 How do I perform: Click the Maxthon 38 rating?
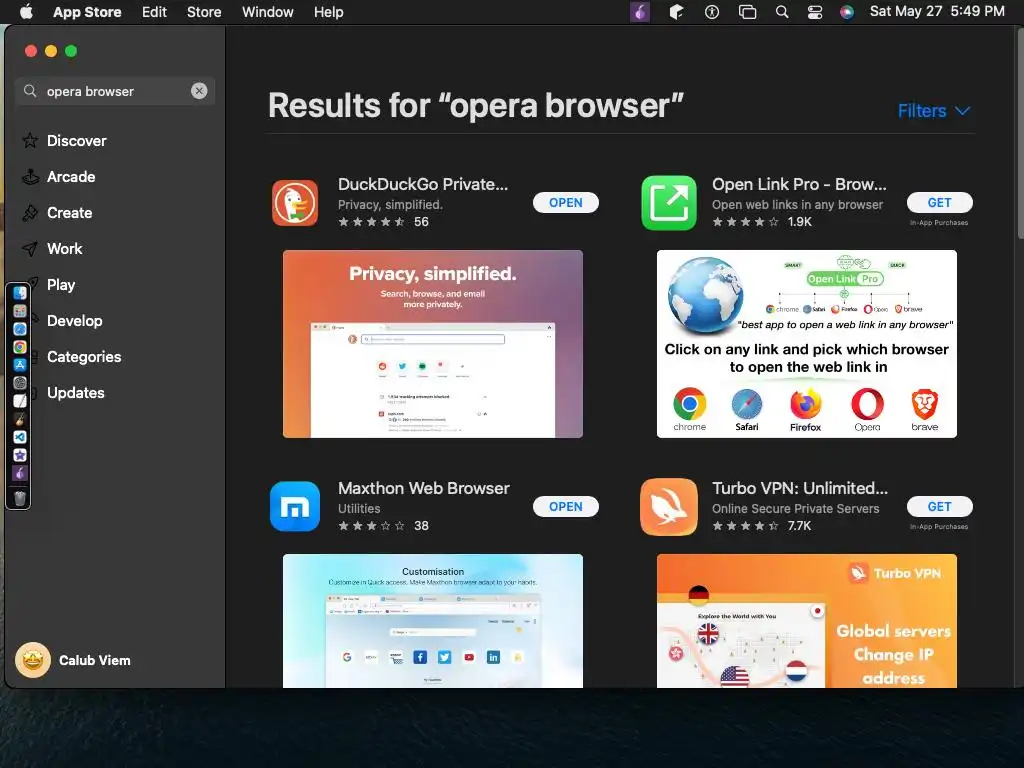click(x=383, y=526)
